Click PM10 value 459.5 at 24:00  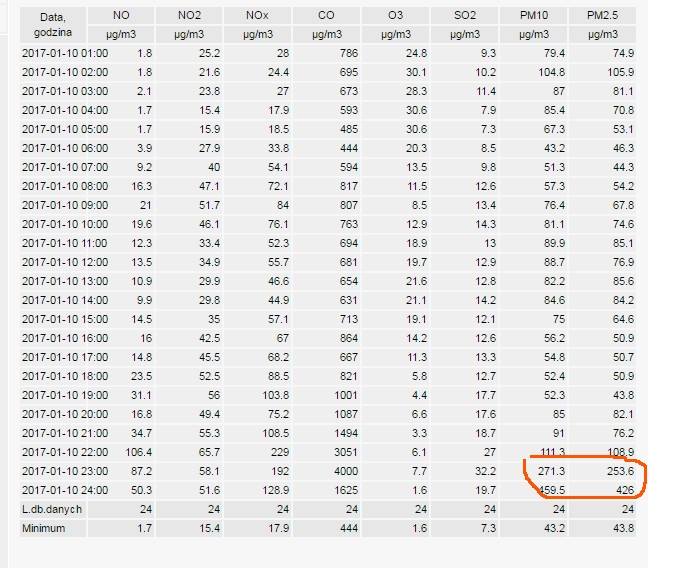(x=551, y=490)
